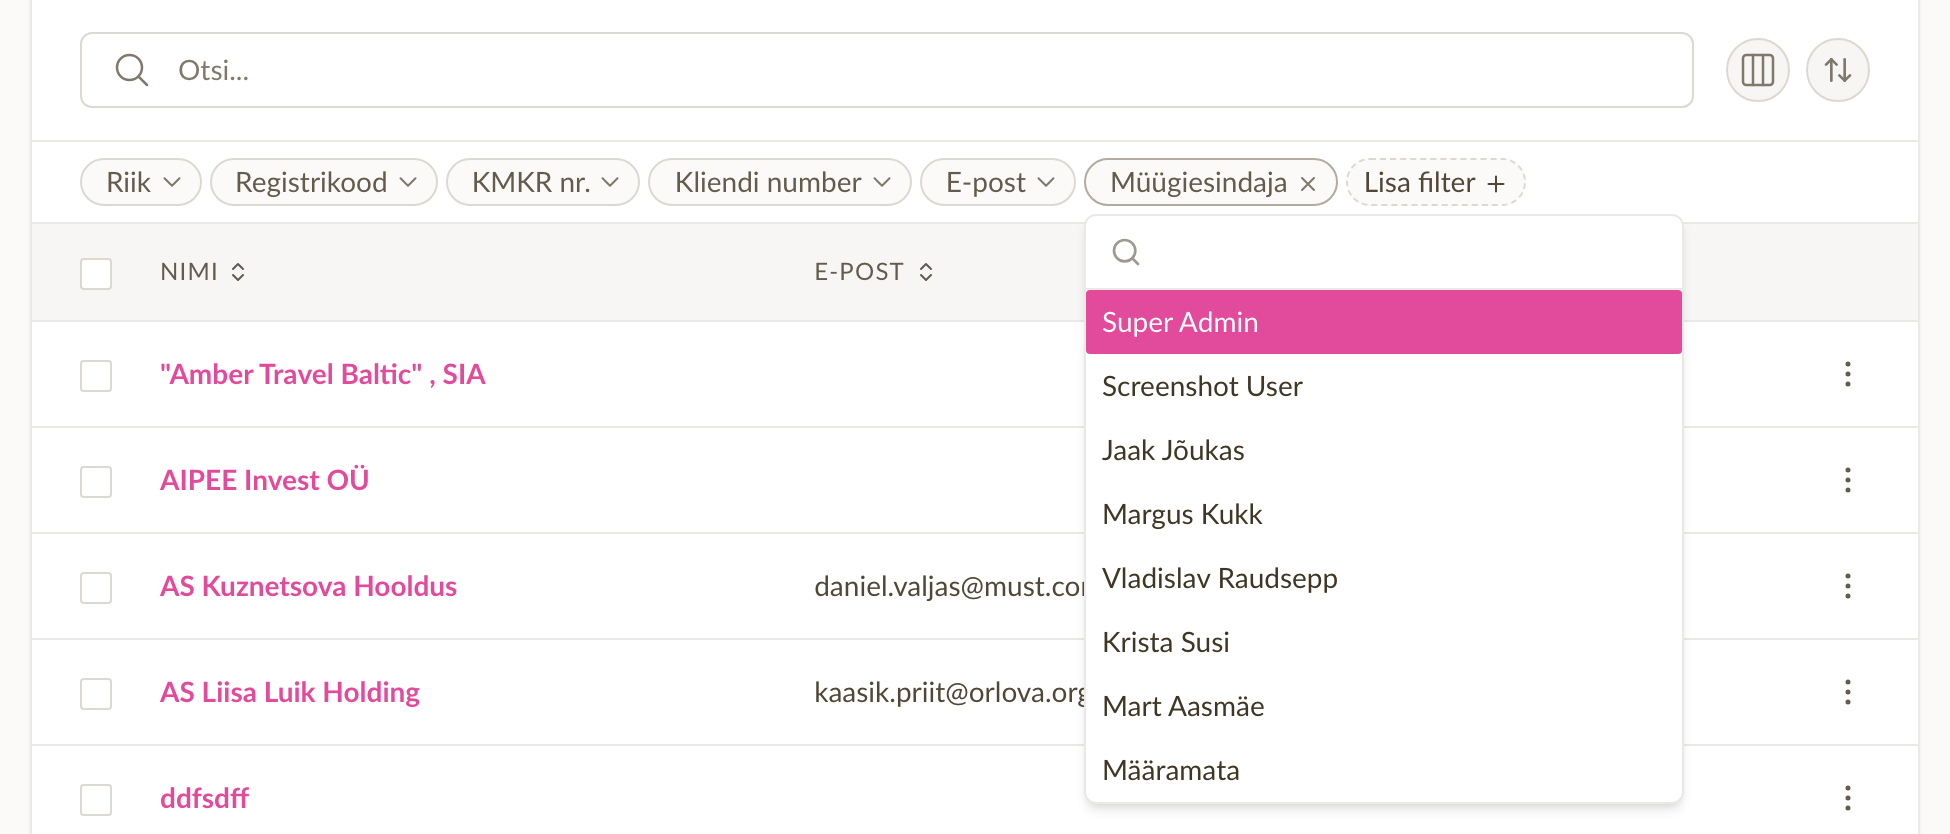Expand the Registrikood filter dropdown
The image size is (1950, 834).
(x=324, y=182)
